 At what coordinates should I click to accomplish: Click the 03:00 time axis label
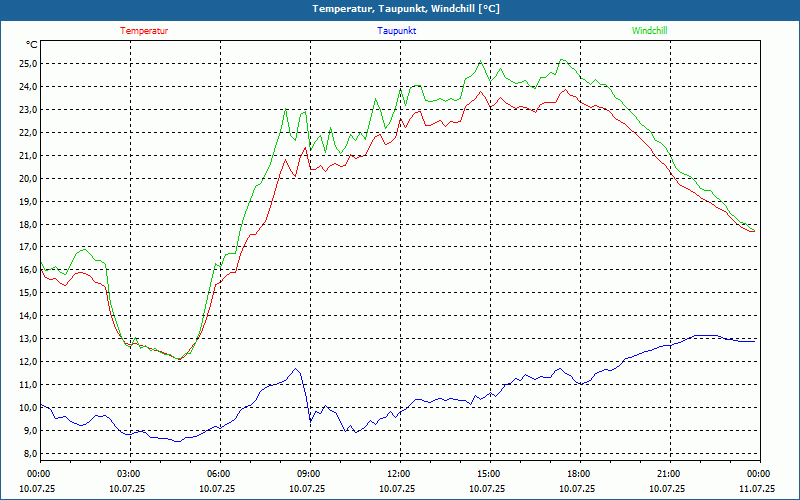click(131, 474)
